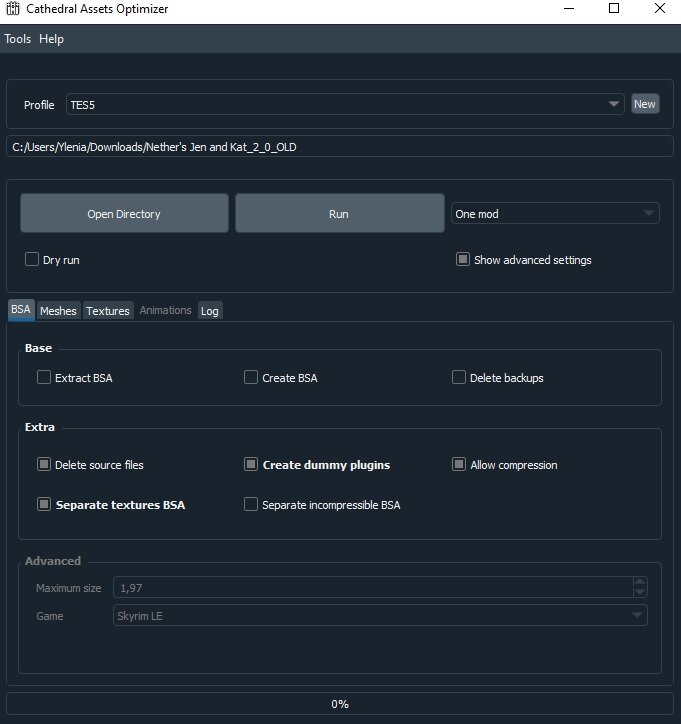Toggle Create dummy plugins checkbox
Viewport: 681px width, 724px height.
click(x=251, y=464)
